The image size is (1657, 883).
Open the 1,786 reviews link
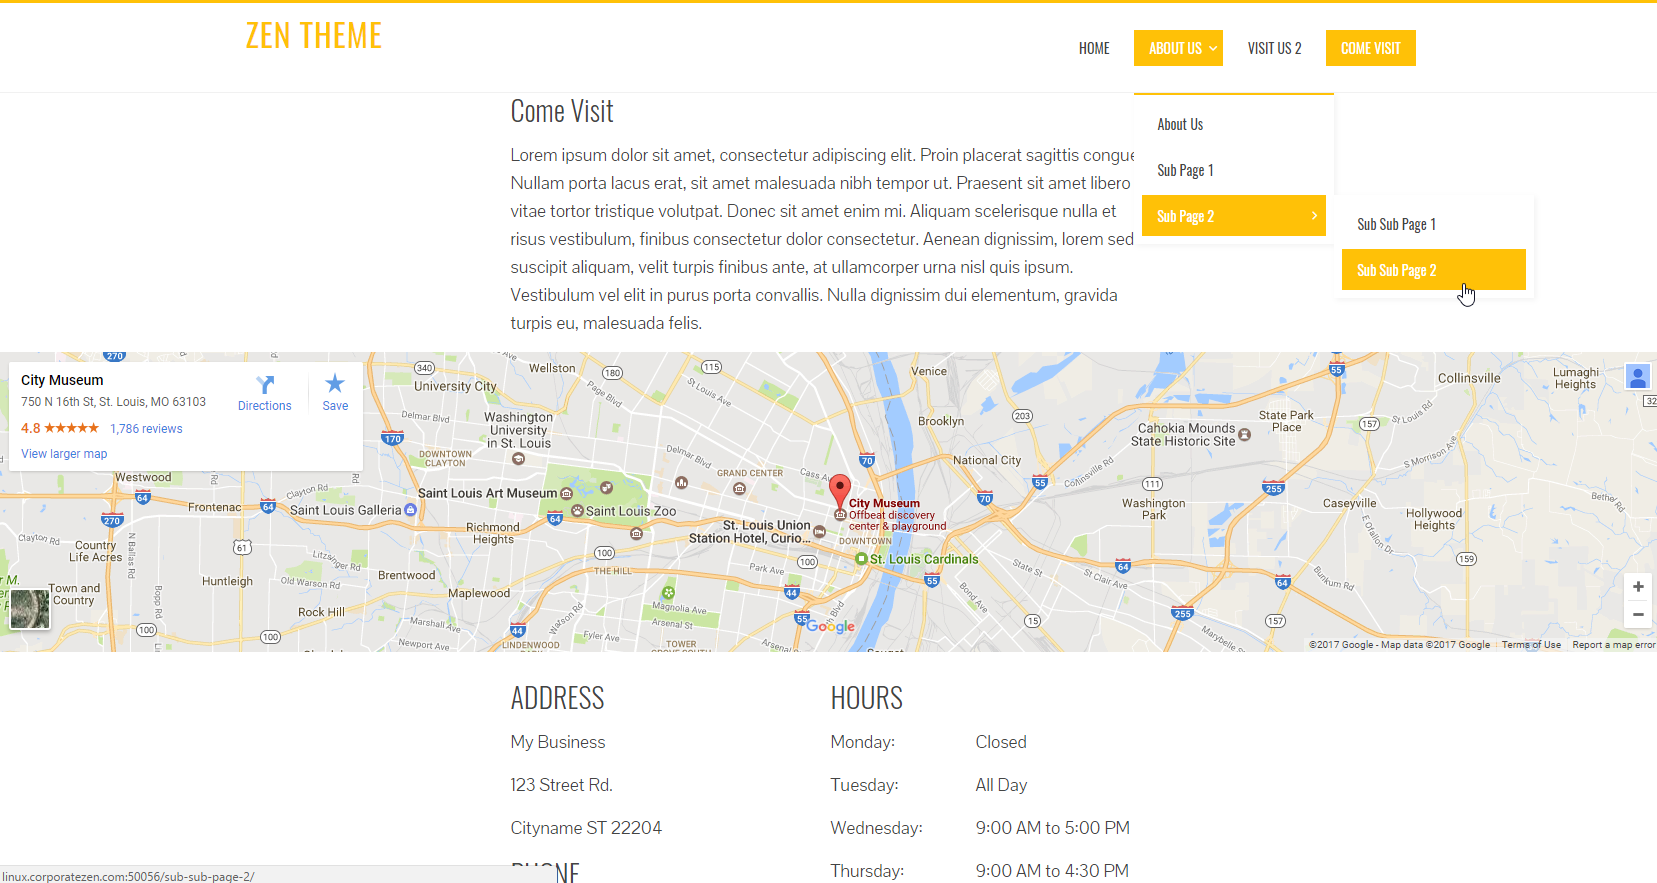146,429
